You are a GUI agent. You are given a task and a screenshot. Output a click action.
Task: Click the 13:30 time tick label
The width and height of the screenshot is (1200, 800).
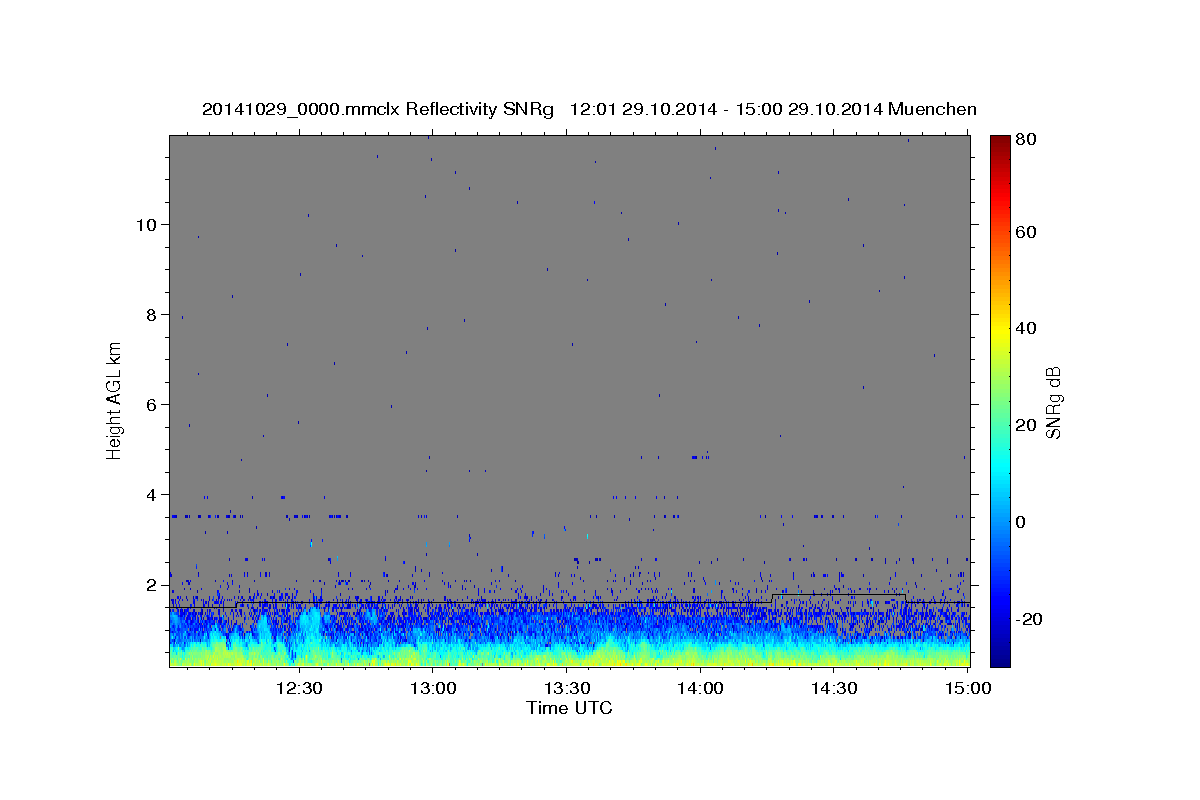(566, 689)
